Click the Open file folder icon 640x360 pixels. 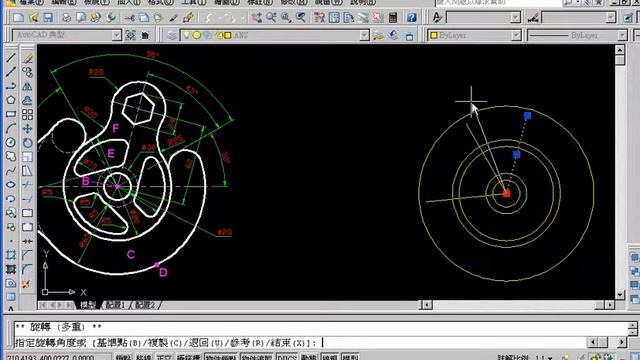point(34,18)
